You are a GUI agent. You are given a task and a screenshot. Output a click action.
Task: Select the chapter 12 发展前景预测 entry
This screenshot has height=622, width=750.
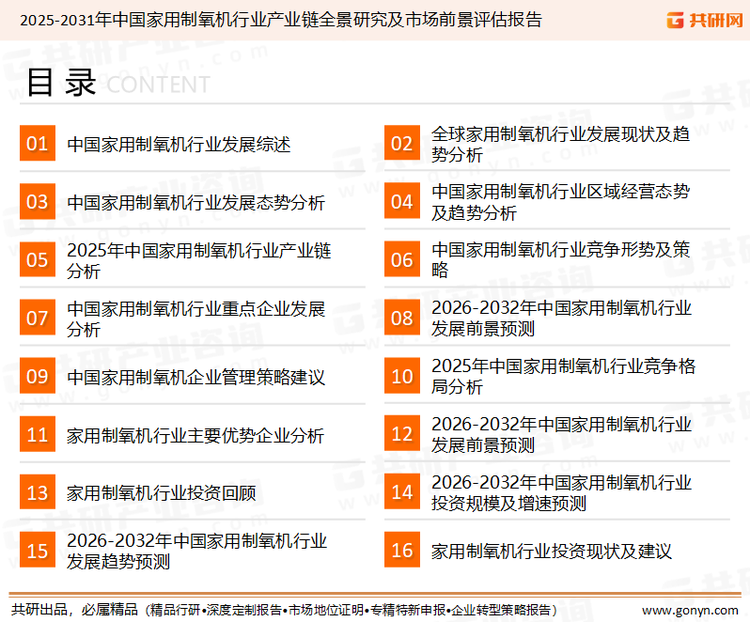click(561, 434)
